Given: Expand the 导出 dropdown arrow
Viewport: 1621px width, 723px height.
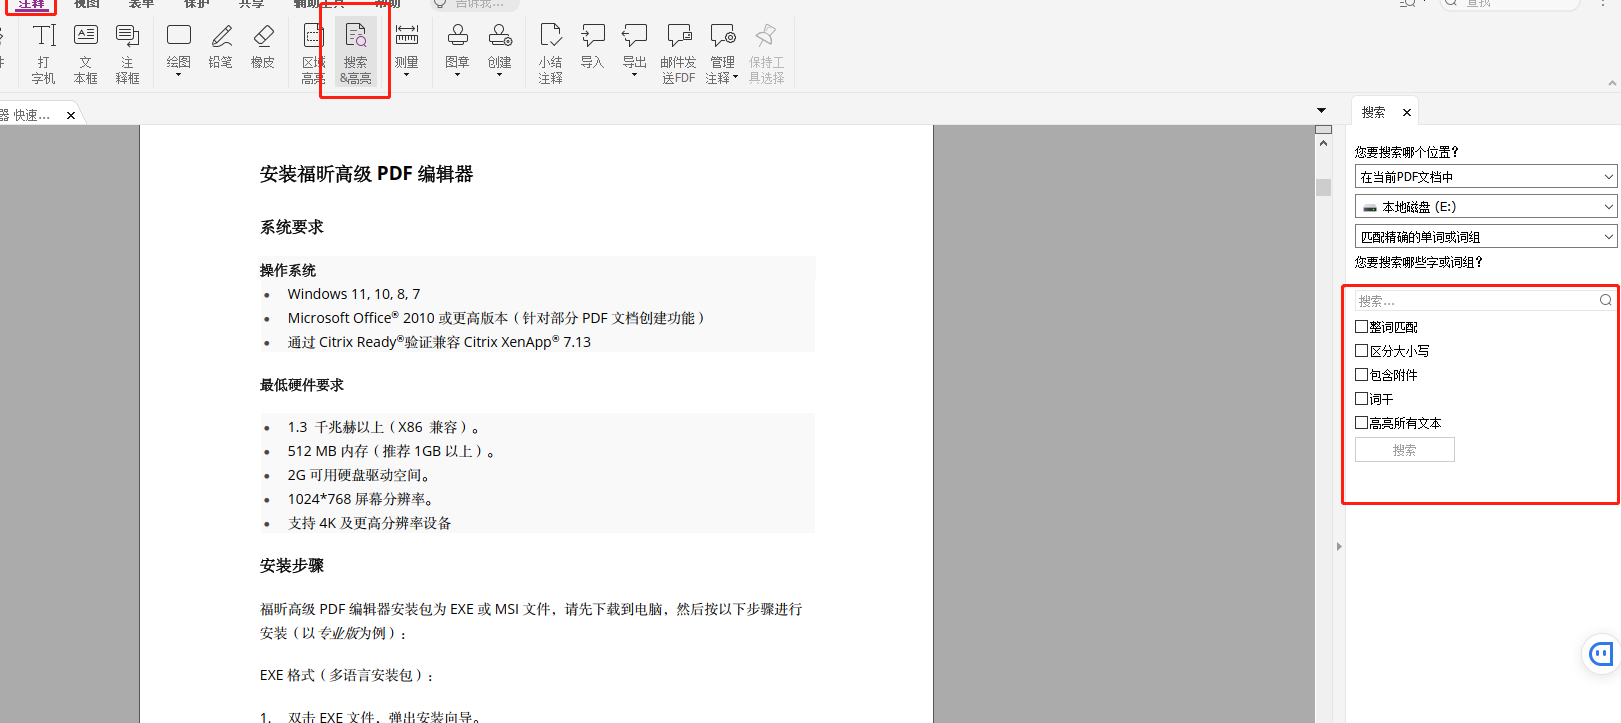Looking at the screenshot, I should click(x=635, y=75).
